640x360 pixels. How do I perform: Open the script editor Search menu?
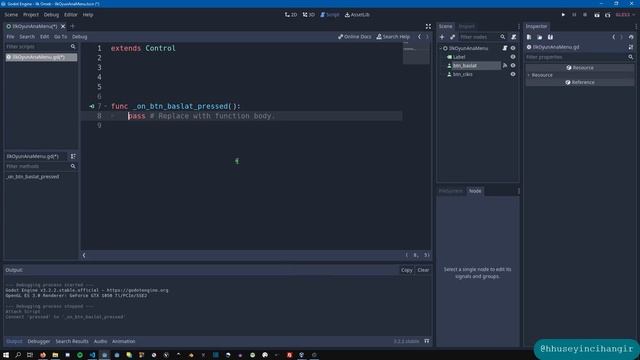pyautogui.click(x=27, y=37)
